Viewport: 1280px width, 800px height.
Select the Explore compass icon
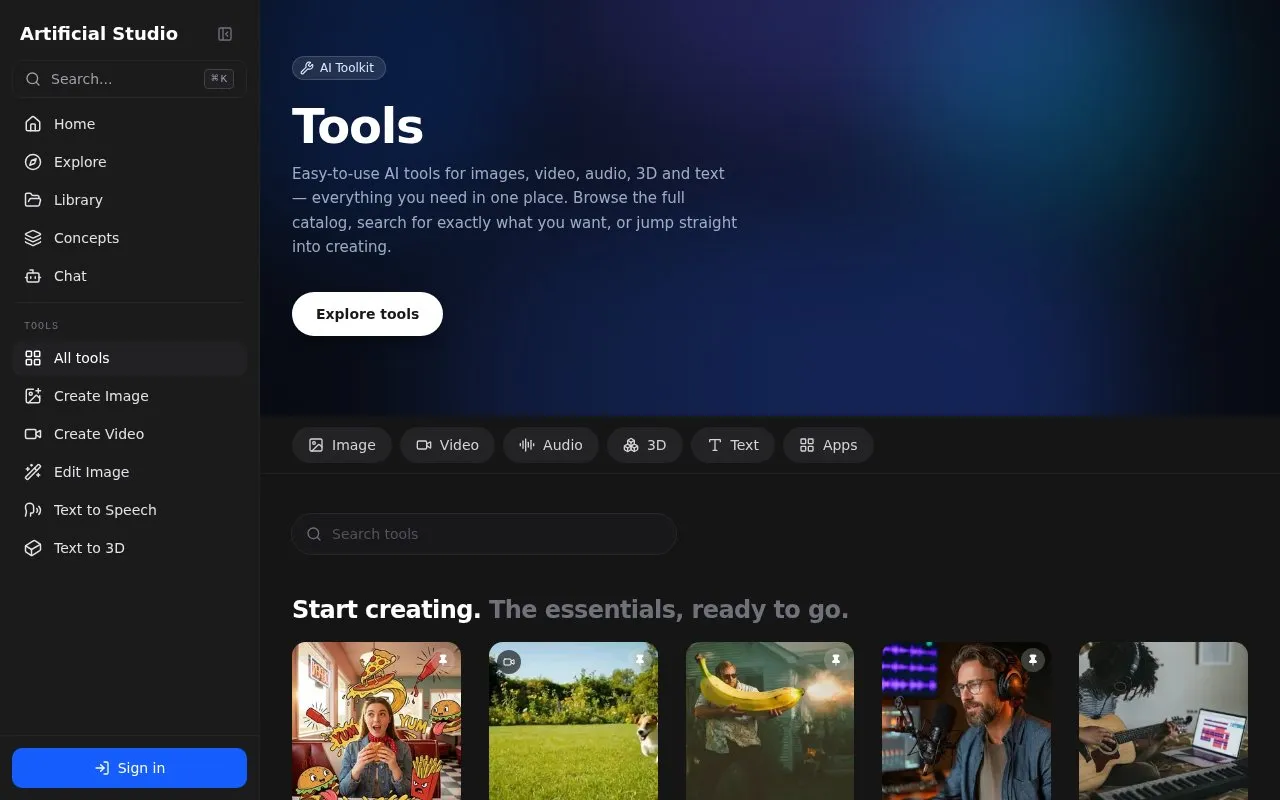(33, 162)
